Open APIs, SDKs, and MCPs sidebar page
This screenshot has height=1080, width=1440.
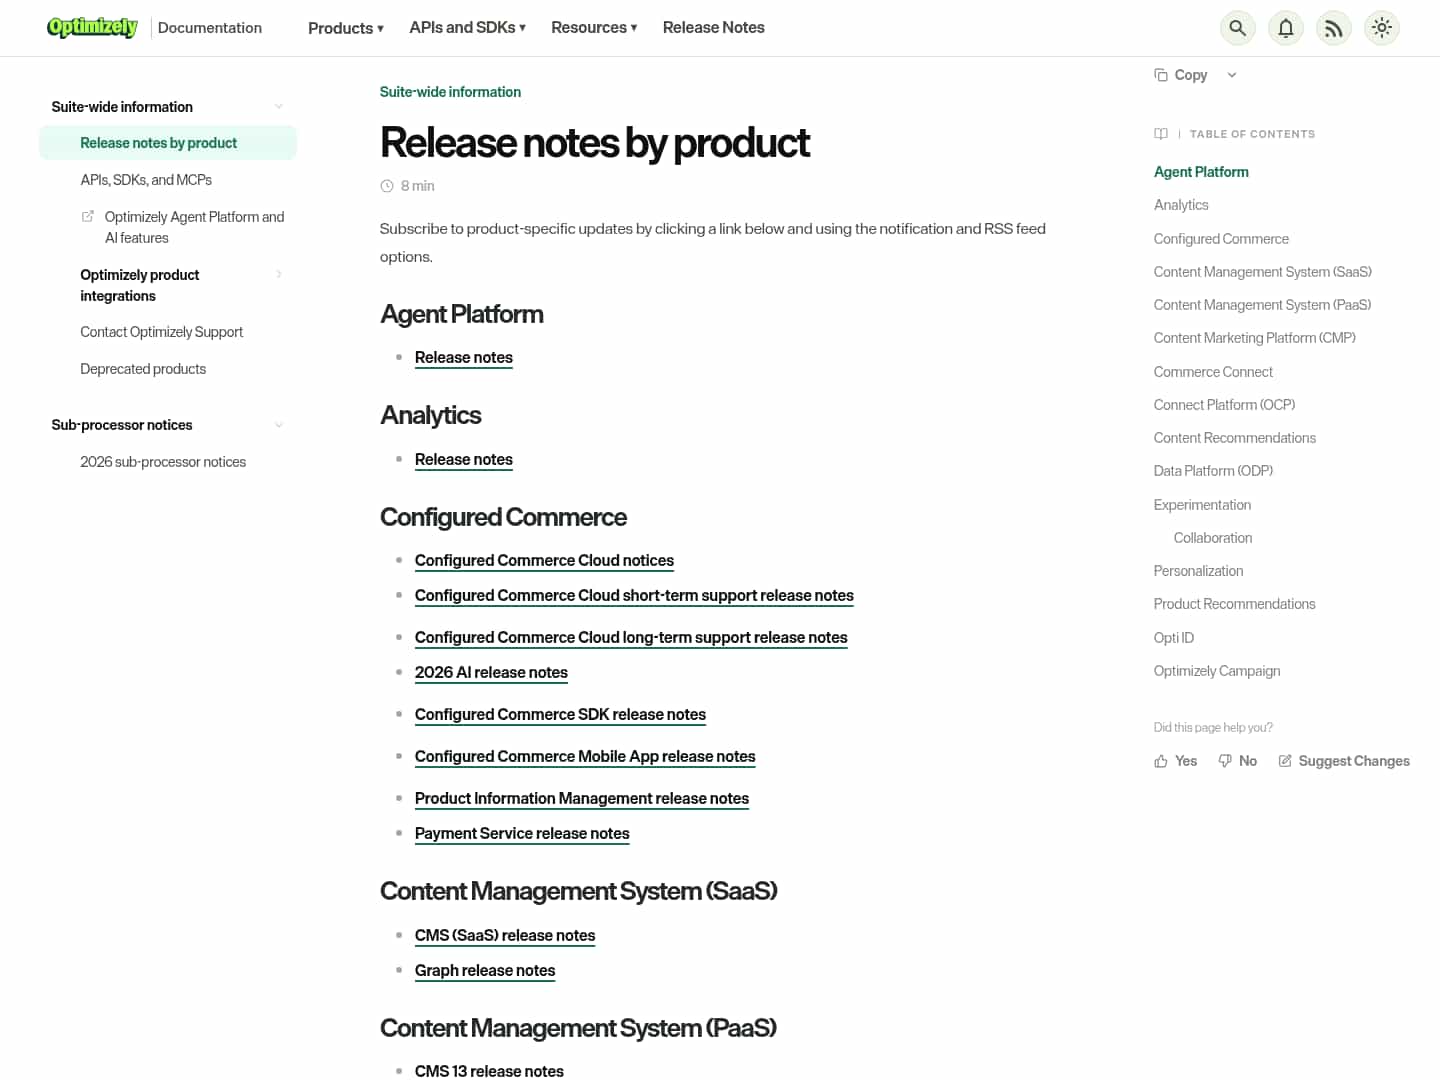coord(146,180)
